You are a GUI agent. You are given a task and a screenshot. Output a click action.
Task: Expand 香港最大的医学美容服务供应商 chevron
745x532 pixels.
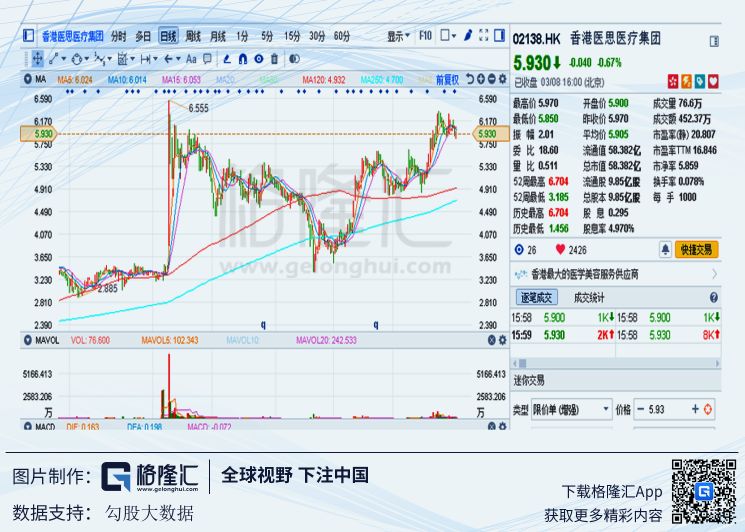(x=714, y=274)
